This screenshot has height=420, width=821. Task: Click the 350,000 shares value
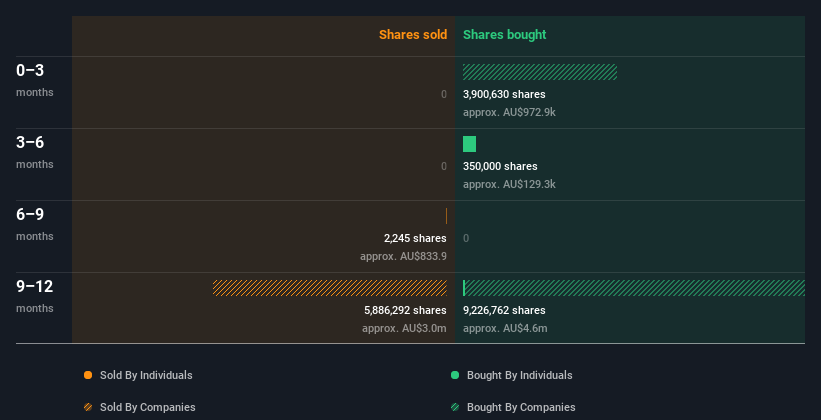point(500,166)
